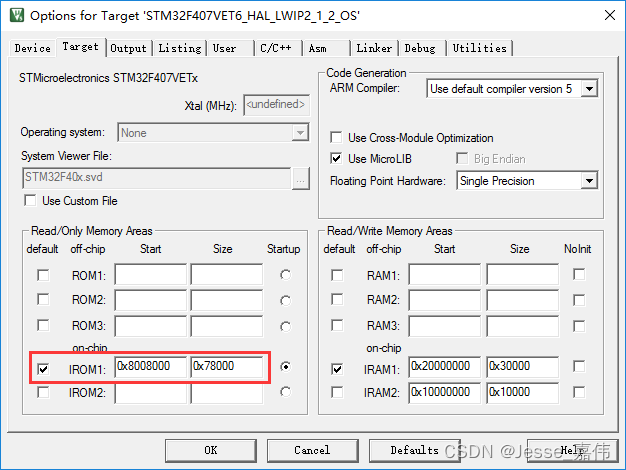Check the default box for ROM3

click(43, 325)
